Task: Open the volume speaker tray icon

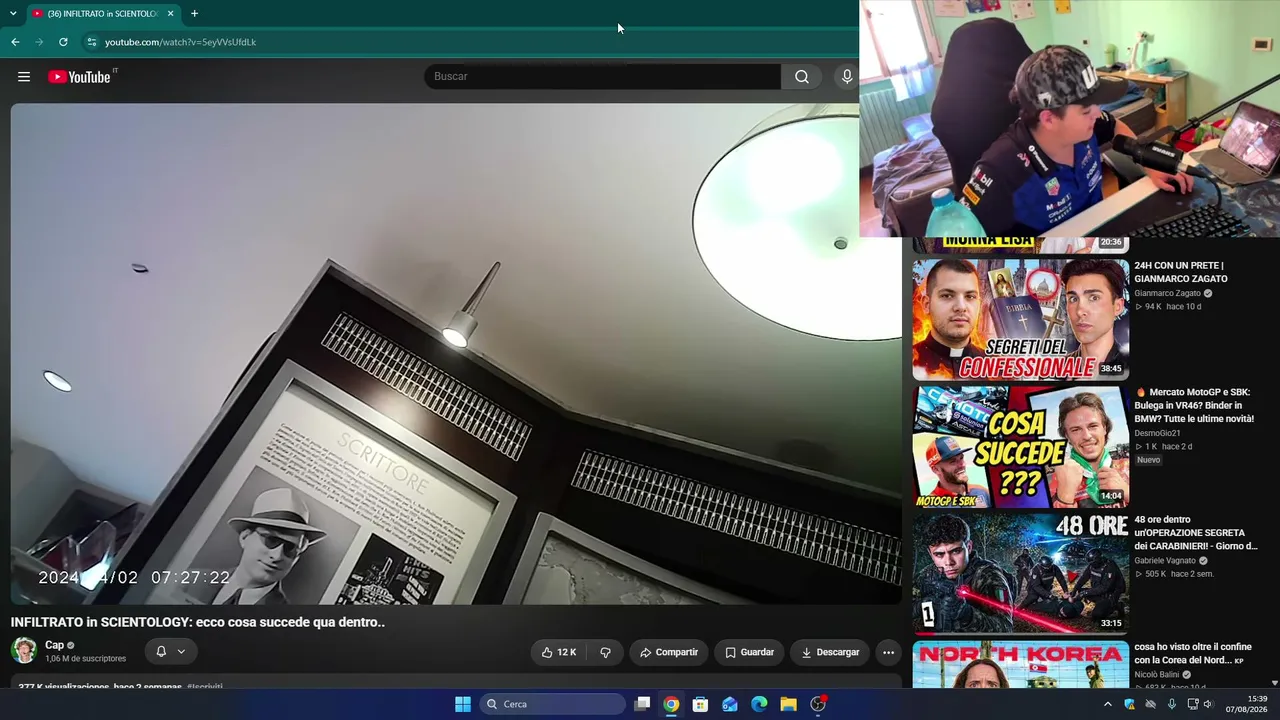Action: [x=1209, y=704]
